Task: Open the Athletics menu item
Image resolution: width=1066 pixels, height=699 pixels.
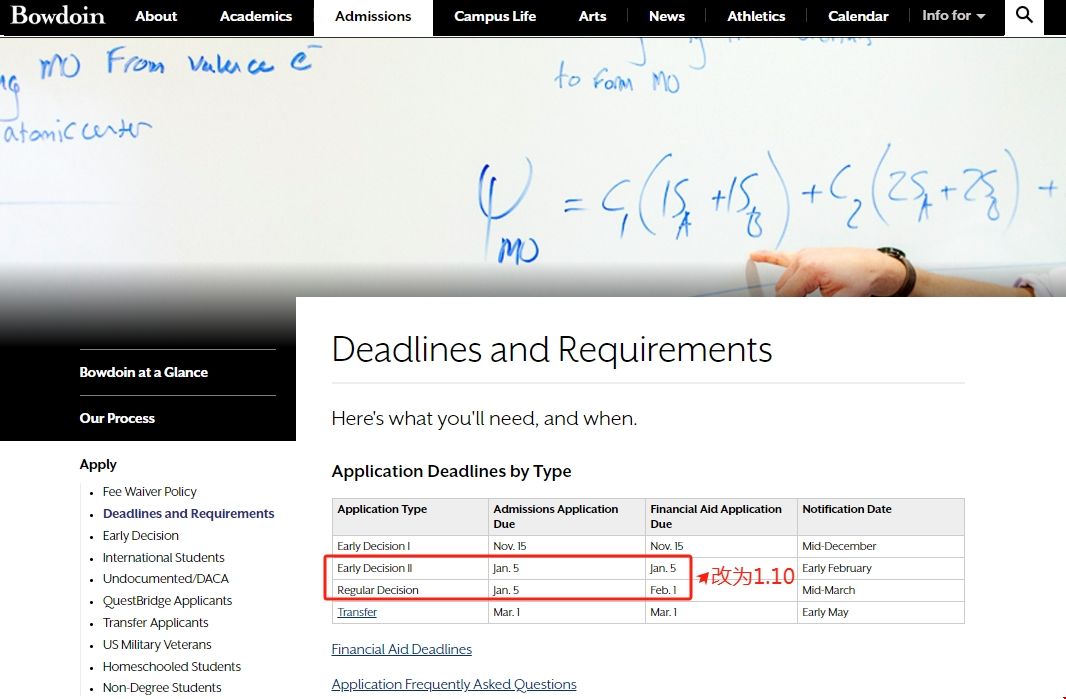Action: (x=756, y=16)
